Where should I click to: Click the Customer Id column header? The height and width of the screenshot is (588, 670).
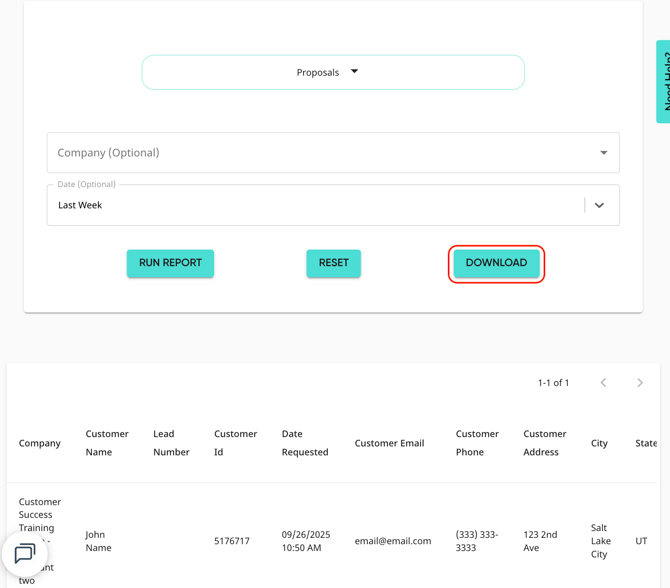point(235,443)
